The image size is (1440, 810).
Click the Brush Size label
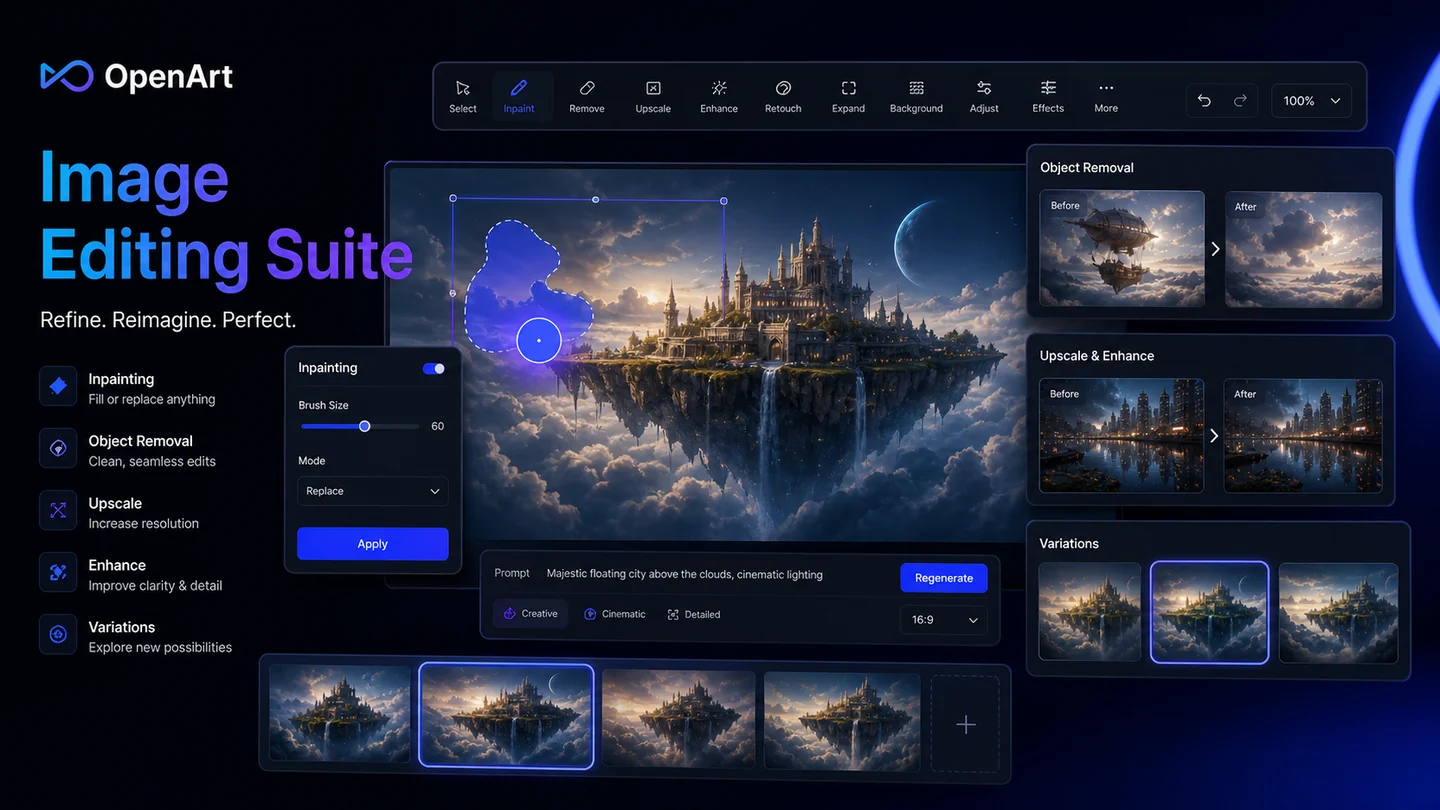point(323,405)
